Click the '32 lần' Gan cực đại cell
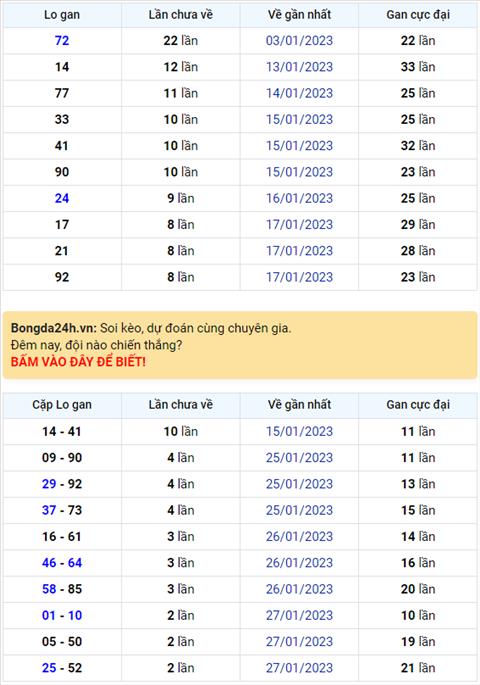 [418, 145]
